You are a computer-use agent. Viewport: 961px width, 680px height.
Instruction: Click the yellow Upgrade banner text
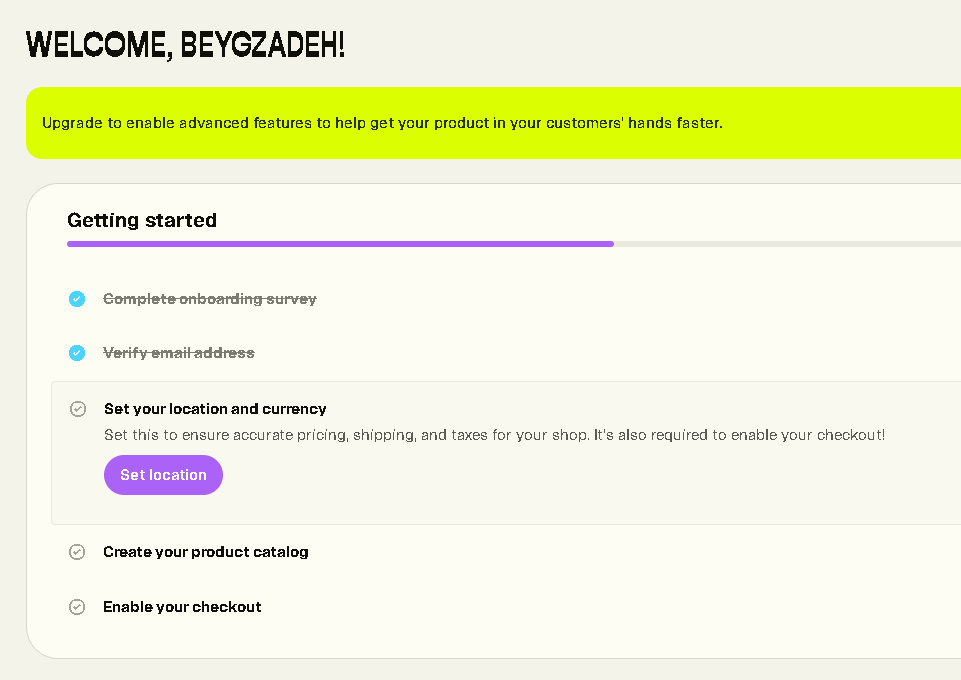pyautogui.click(x=382, y=124)
